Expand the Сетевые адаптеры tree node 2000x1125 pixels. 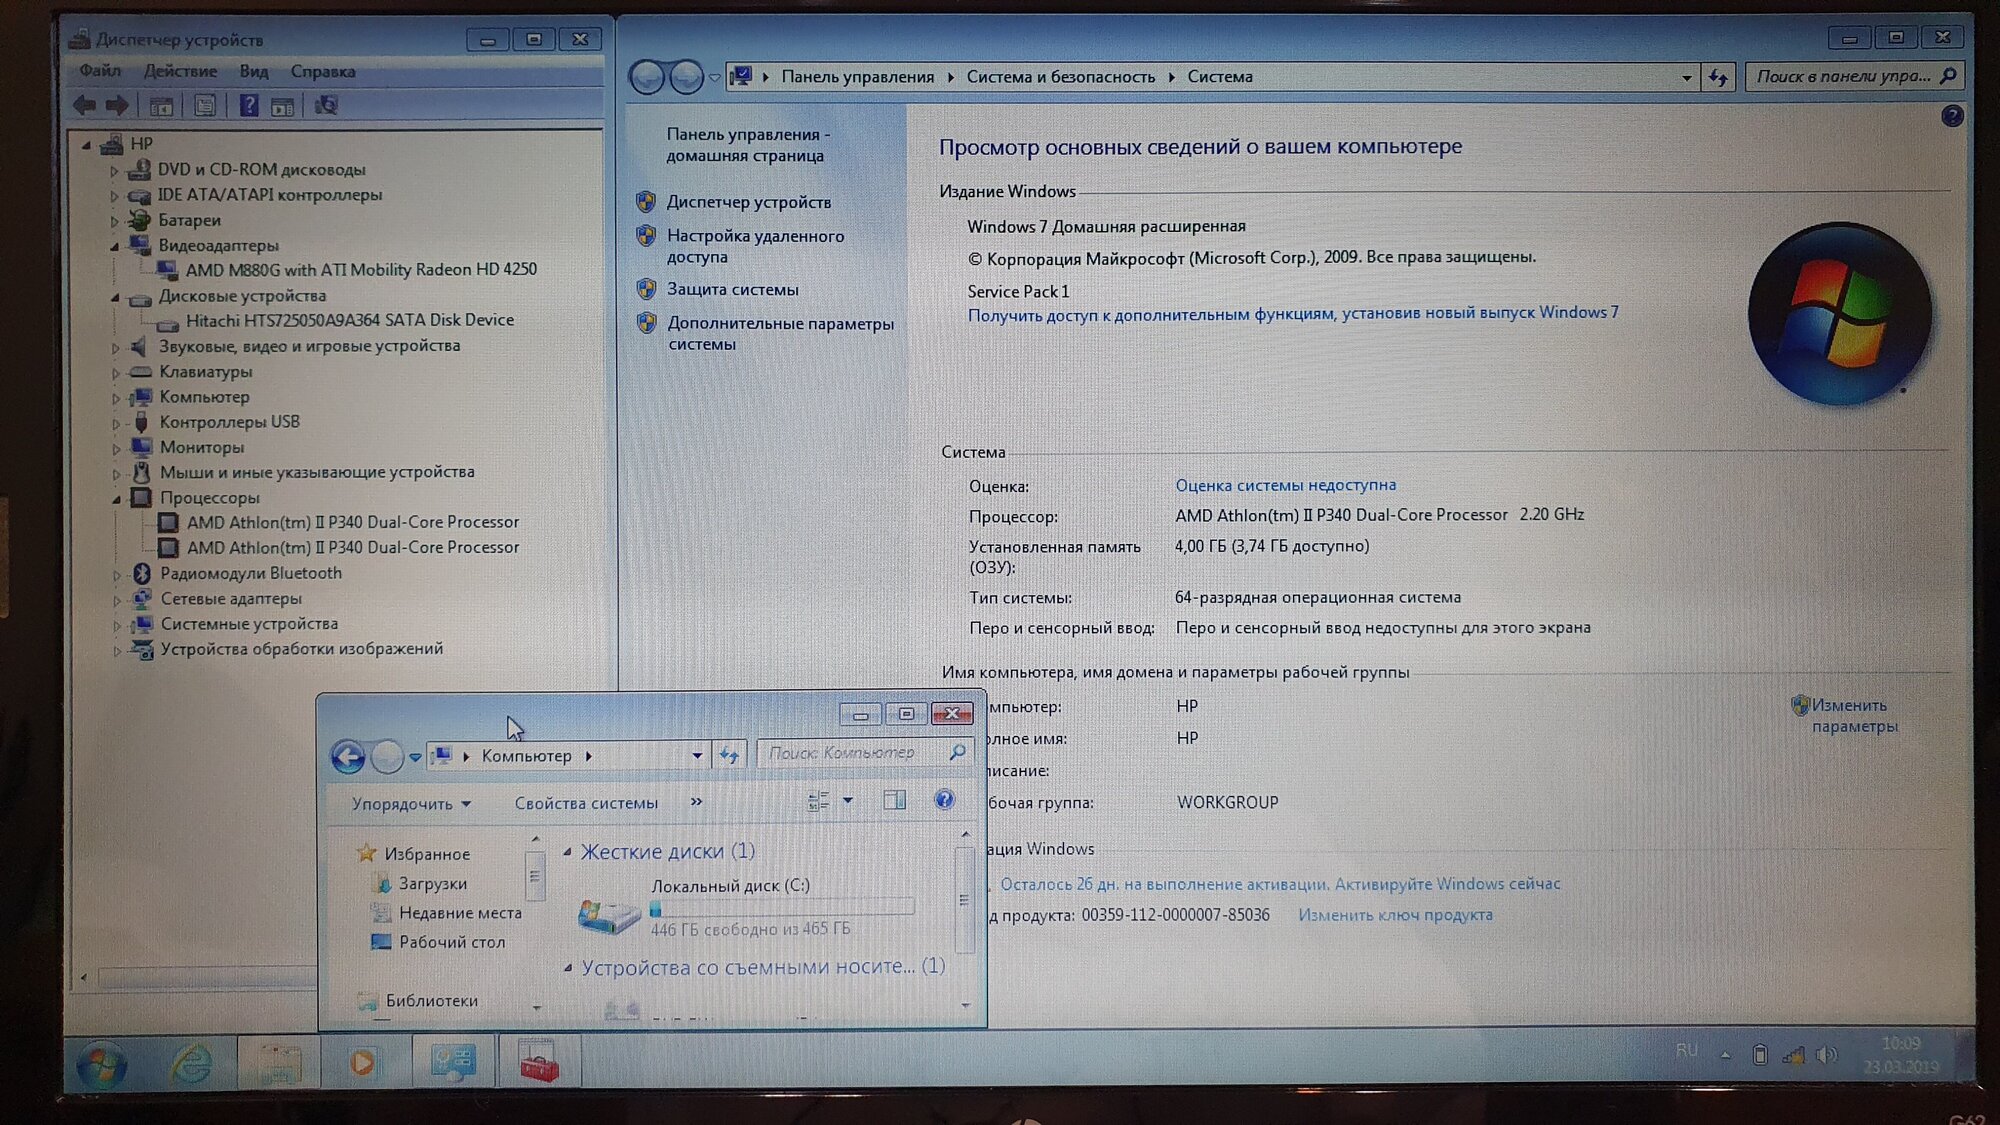(x=117, y=600)
